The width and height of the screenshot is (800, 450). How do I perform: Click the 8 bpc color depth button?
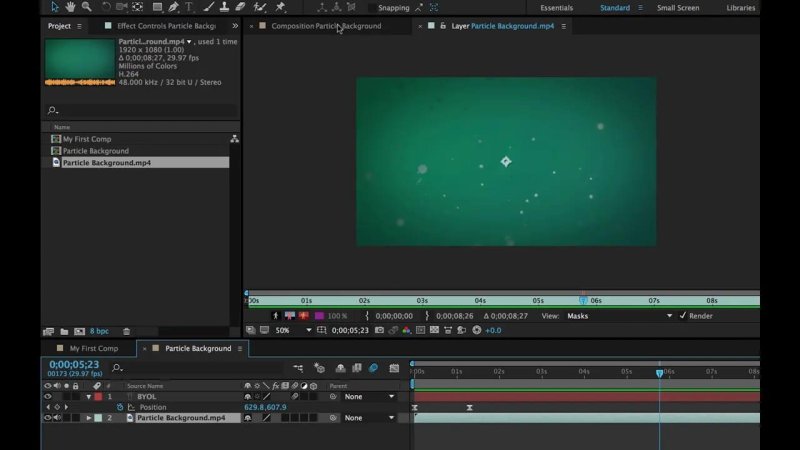99,331
